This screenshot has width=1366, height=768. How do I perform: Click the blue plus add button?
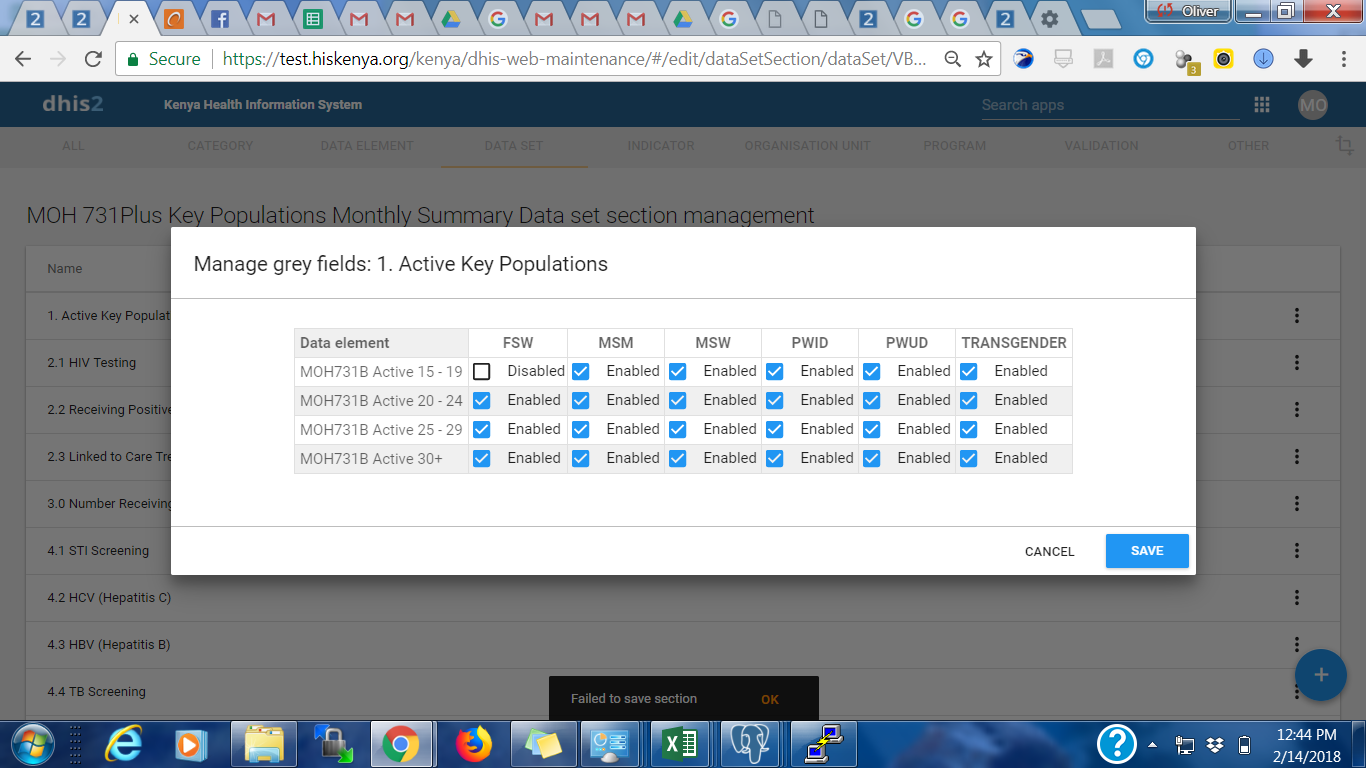pos(1321,675)
